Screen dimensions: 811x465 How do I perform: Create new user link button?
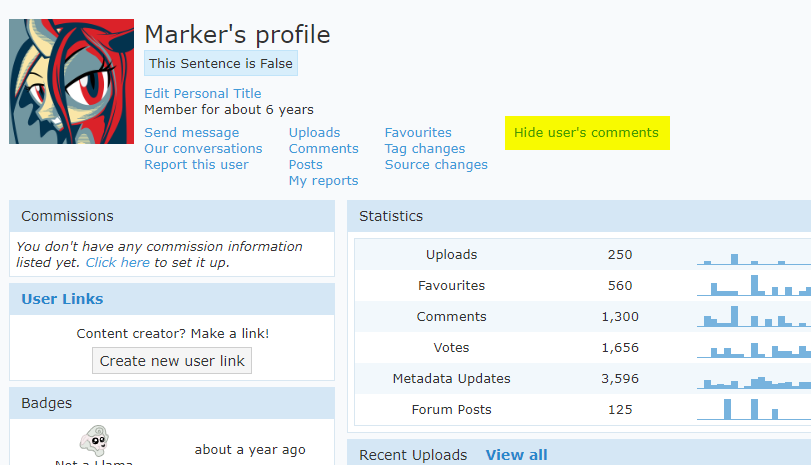click(172, 361)
